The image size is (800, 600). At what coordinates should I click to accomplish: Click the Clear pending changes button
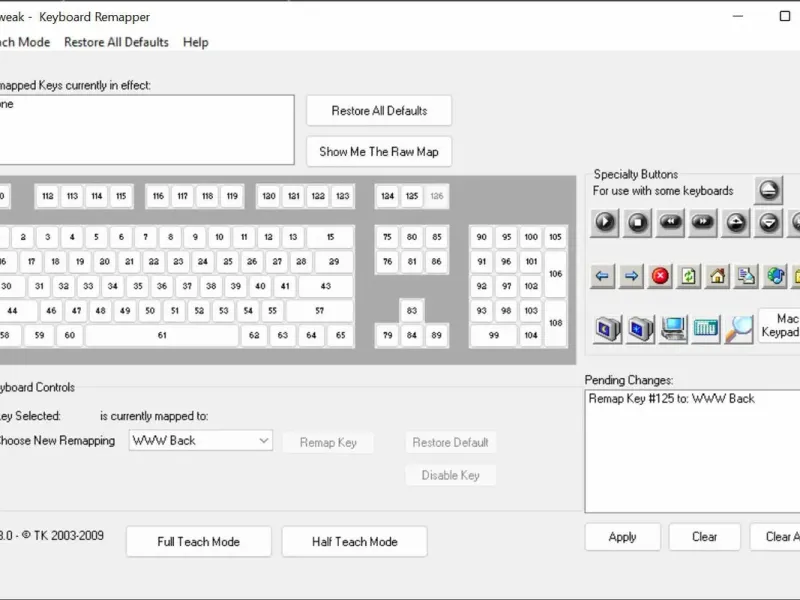[704, 537]
